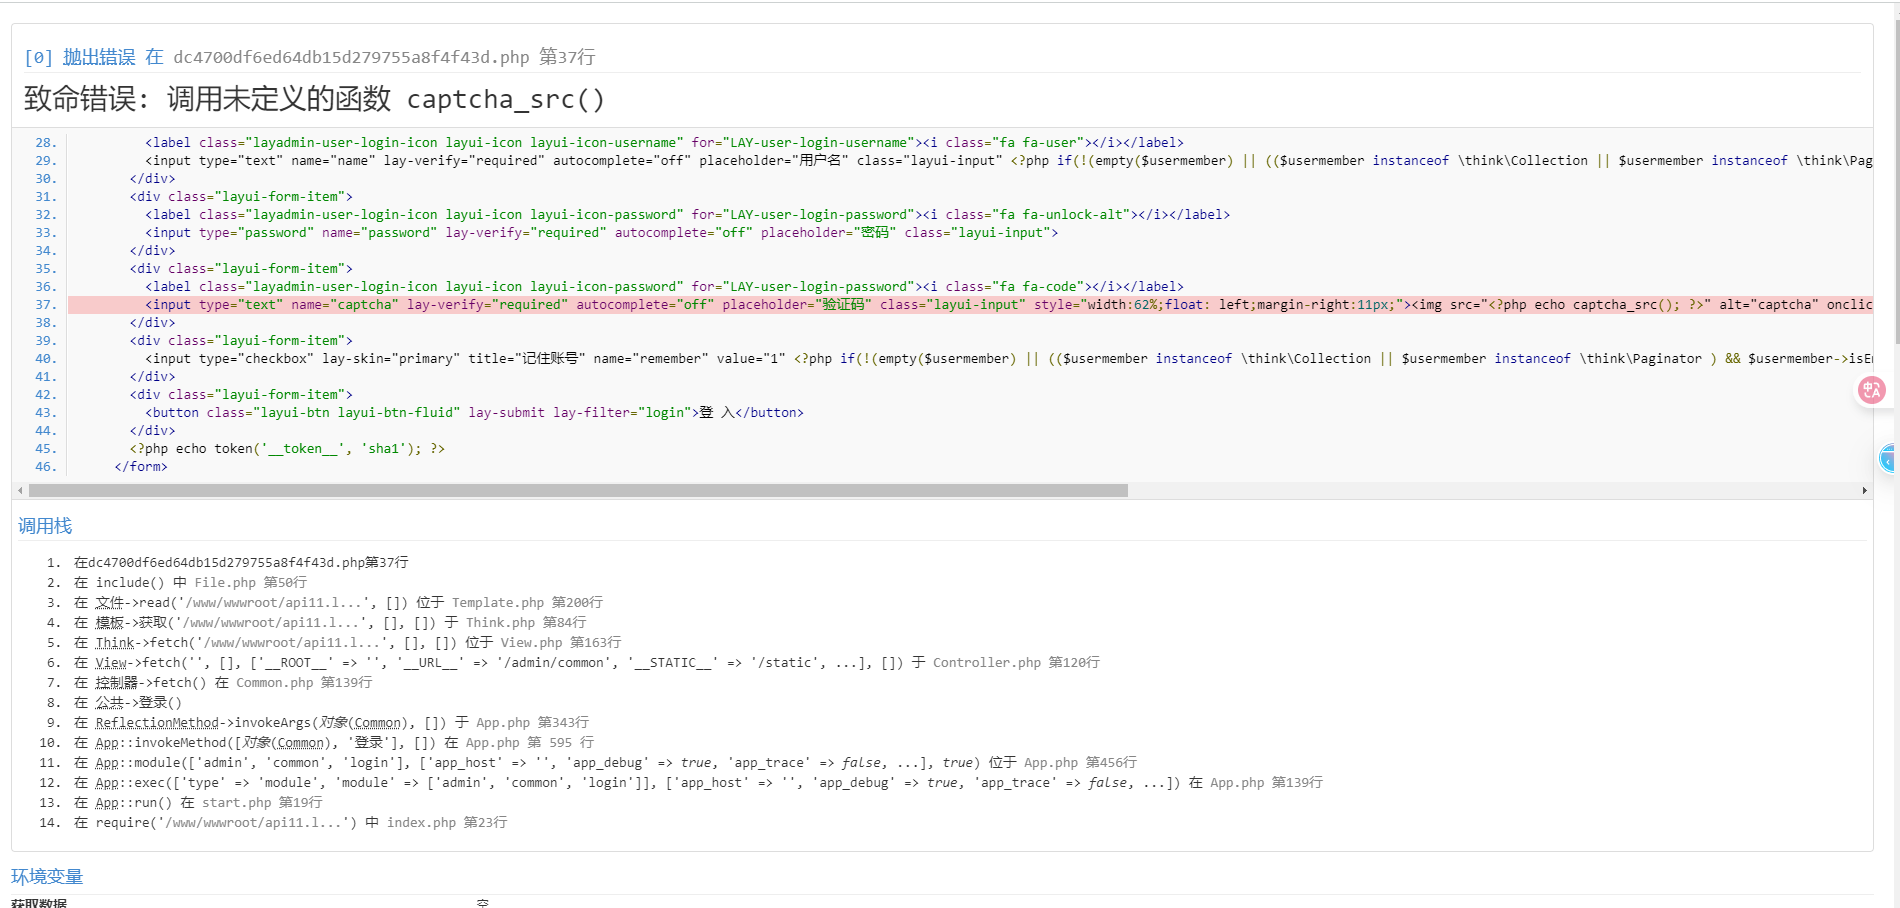Click 'View' class in call stack entry 6
The height and width of the screenshot is (908, 1900).
pos(111,663)
